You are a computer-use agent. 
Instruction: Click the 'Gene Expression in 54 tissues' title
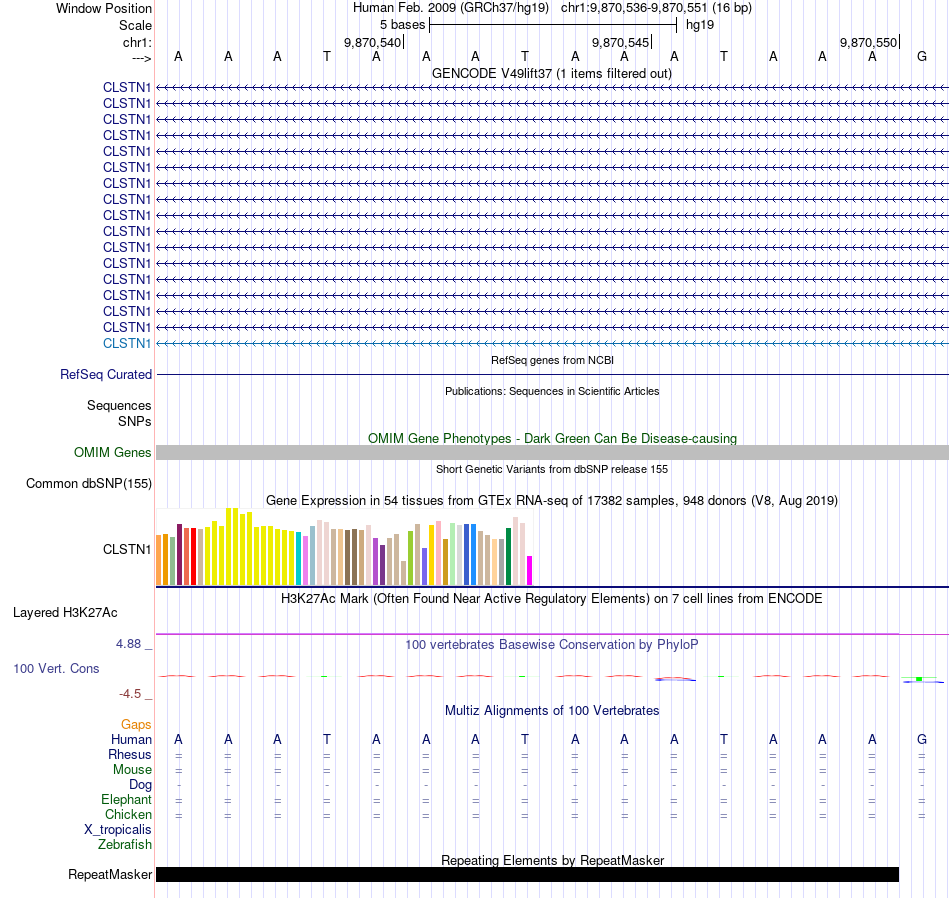tap(552, 501)
